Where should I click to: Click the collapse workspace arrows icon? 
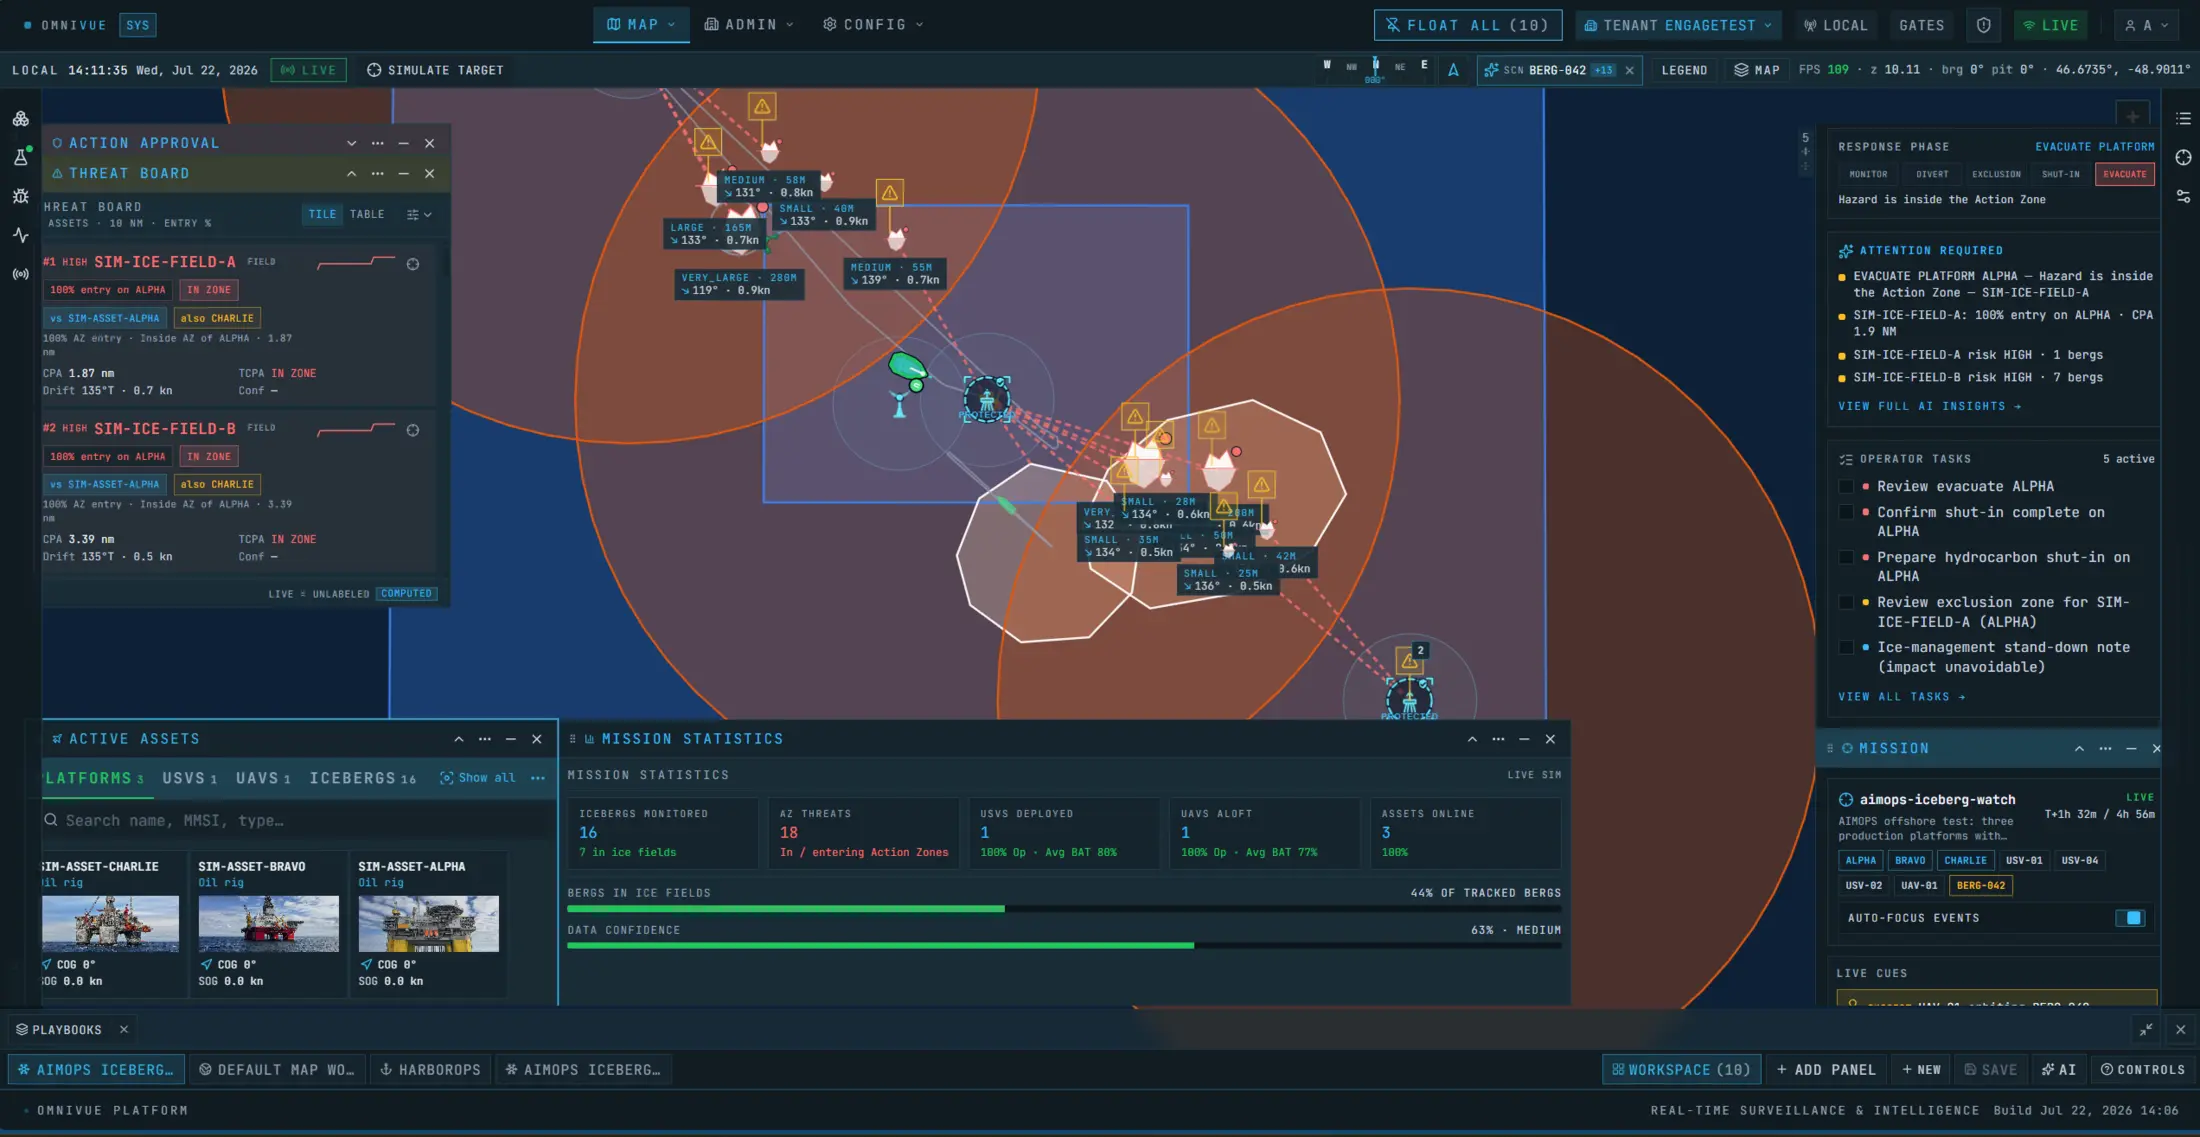pos(2146,1029)
